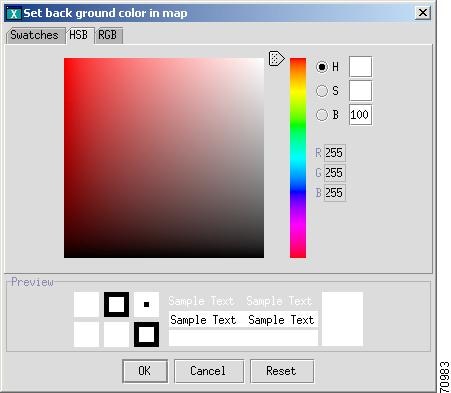Select the B brightness radio button
The width and height of the screenshot is (451, 393).
[322, 115]
